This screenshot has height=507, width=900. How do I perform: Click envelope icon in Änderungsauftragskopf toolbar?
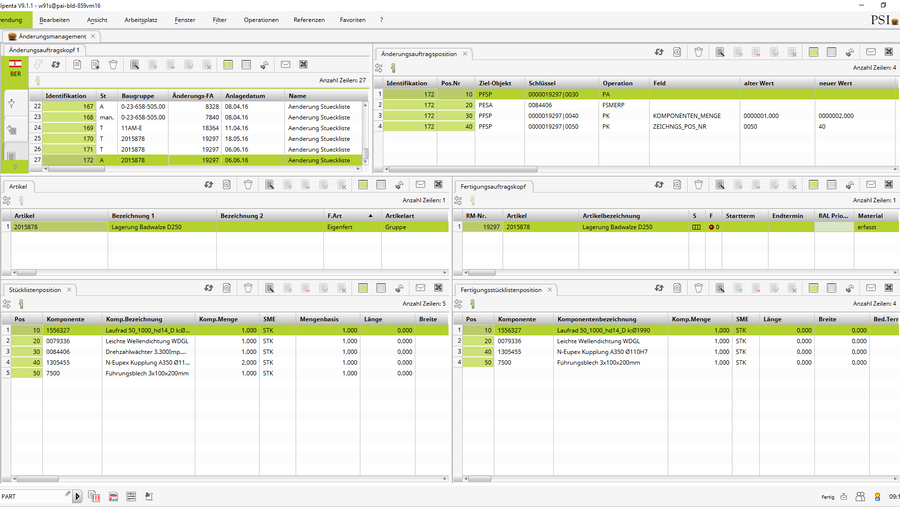coord(285,65)
